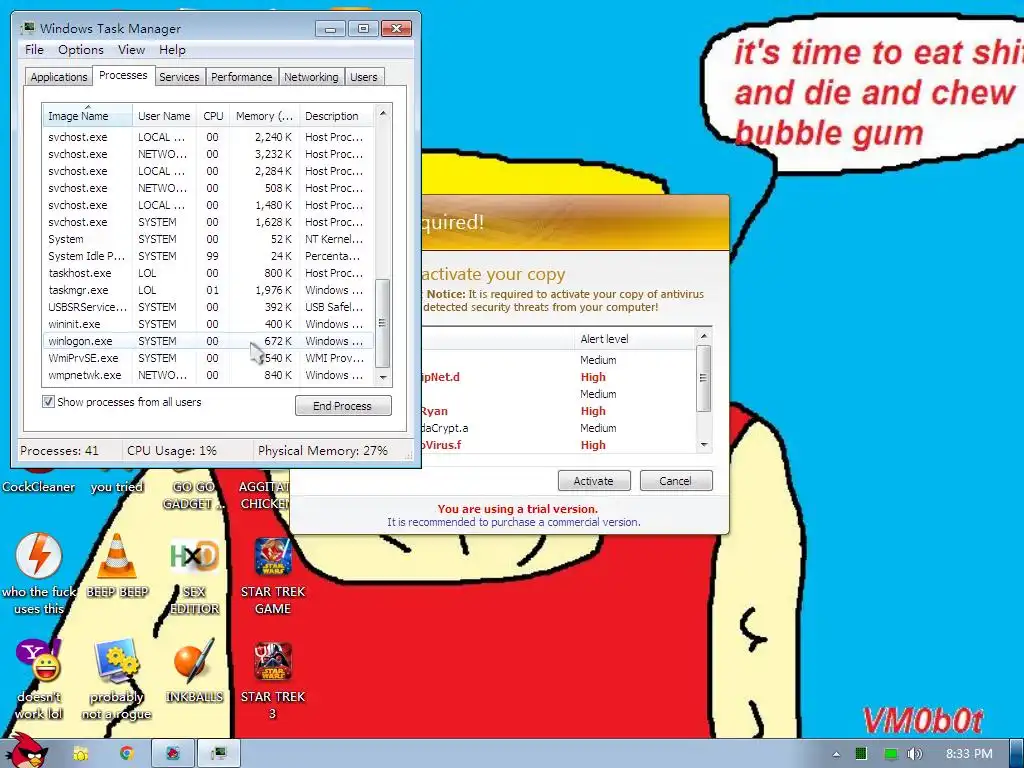Open the GO GO GADGET desktop shortcut
Image resolution: width=1024 pixels, height=768 pixels.
[x=193, y=494]
